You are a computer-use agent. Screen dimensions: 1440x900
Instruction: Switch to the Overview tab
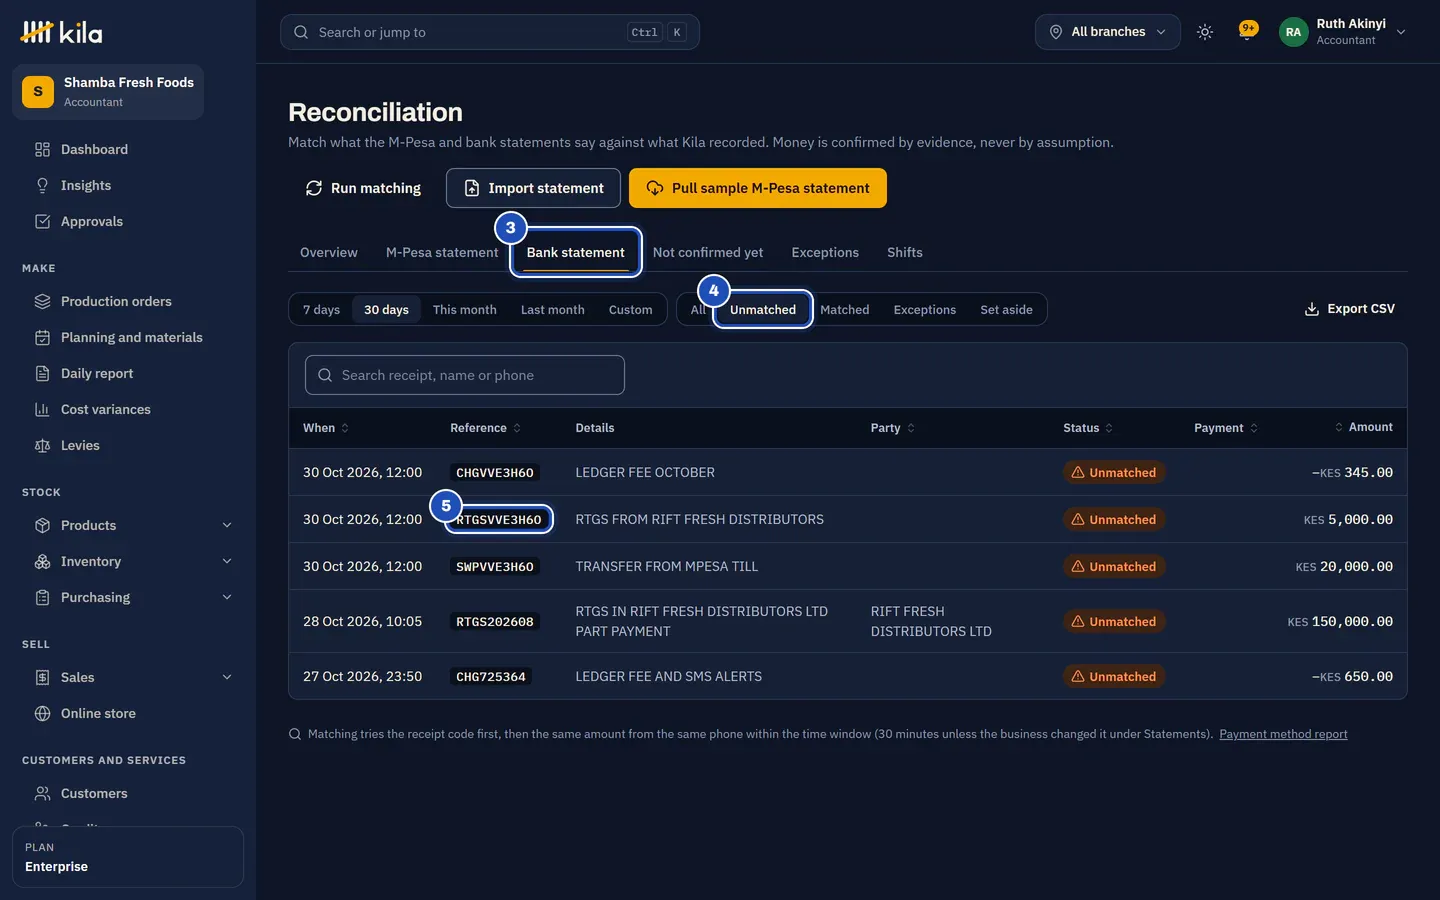click(x=329, y=253)
